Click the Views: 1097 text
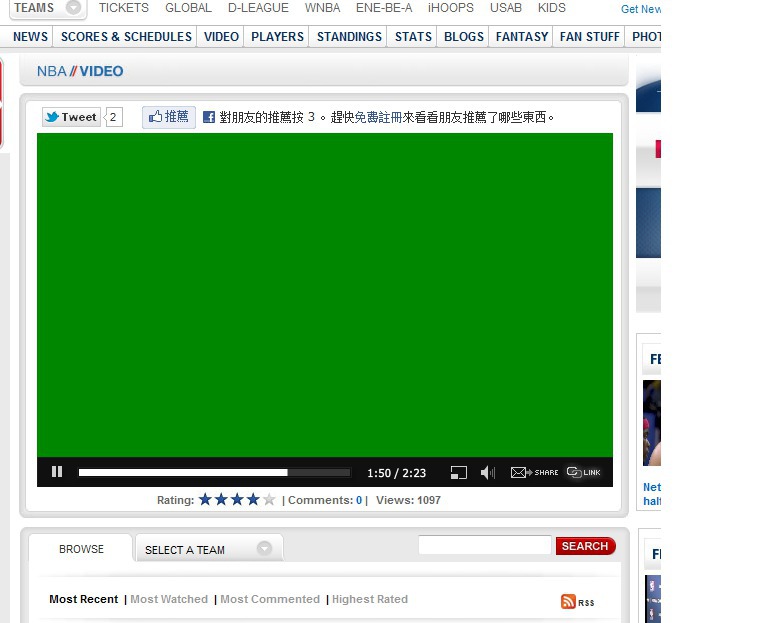 (408, 500)
